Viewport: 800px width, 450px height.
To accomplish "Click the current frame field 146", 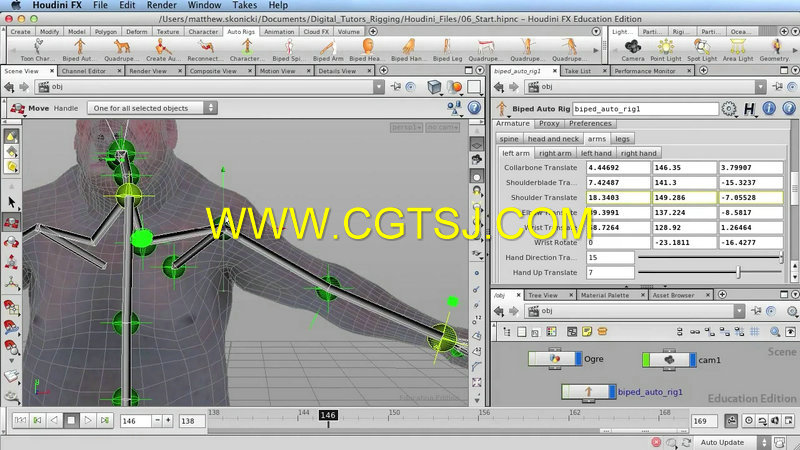I will click(x=136, y=421).
